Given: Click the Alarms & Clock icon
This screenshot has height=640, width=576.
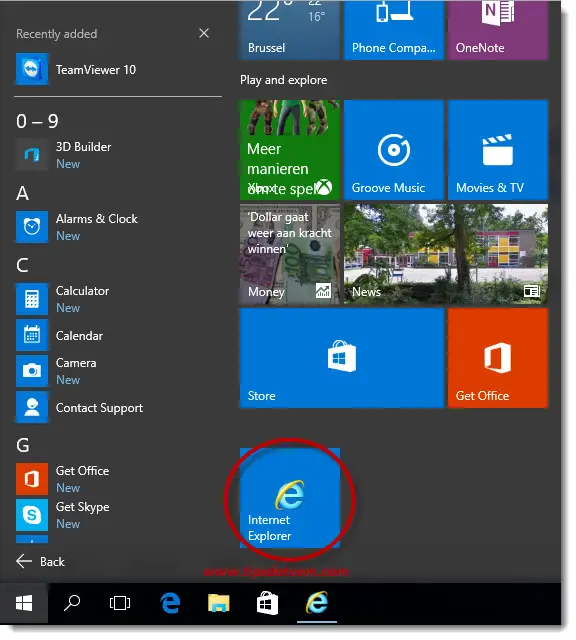Looking at the screenshot, I should [32, 227].
